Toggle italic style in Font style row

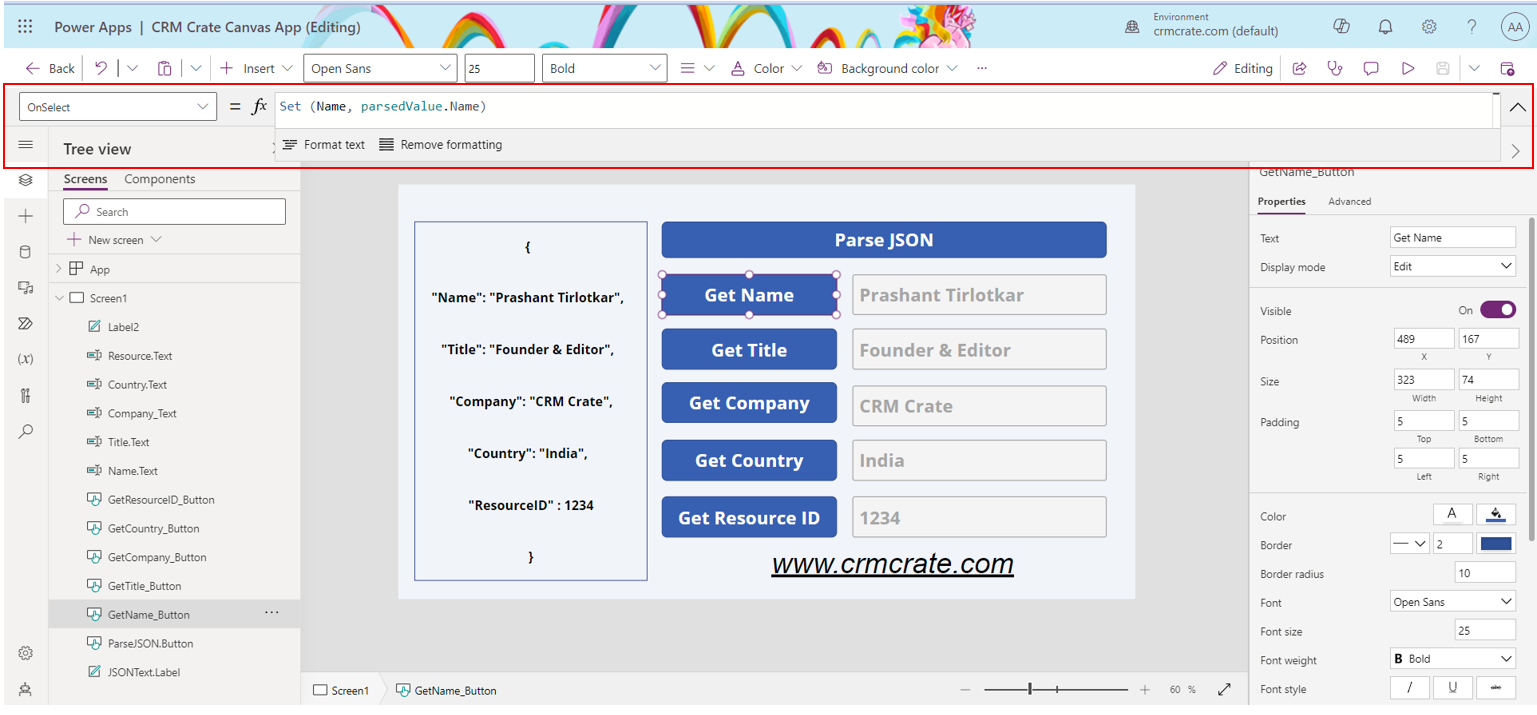(1410, 688)
